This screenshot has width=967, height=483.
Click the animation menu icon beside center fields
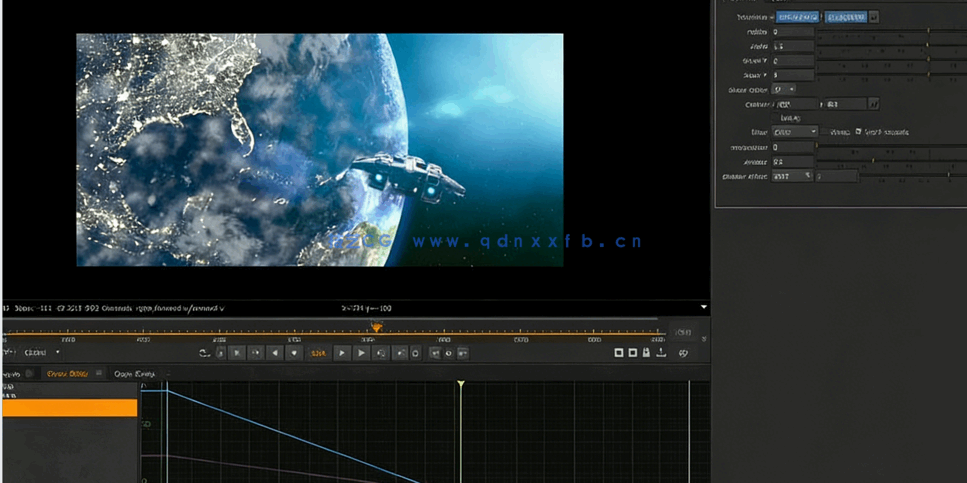[x=874, y=103]
